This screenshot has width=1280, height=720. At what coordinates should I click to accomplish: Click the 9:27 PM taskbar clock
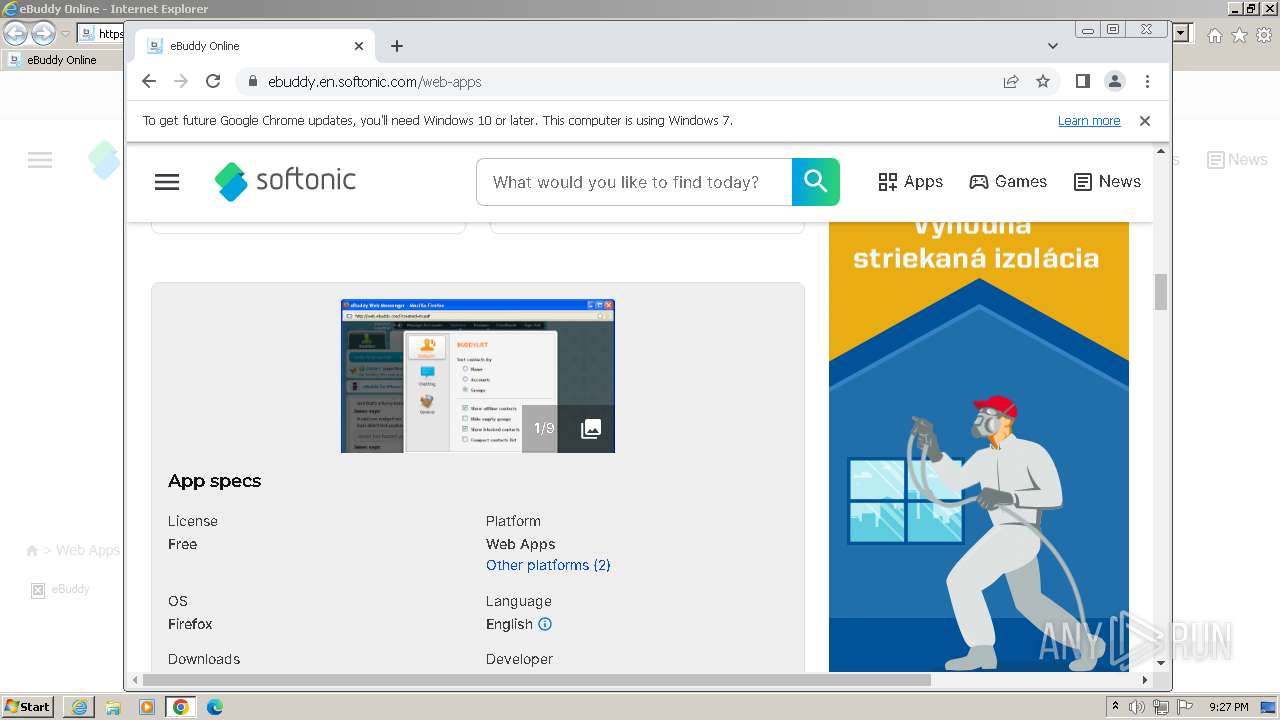point(1228,707)
